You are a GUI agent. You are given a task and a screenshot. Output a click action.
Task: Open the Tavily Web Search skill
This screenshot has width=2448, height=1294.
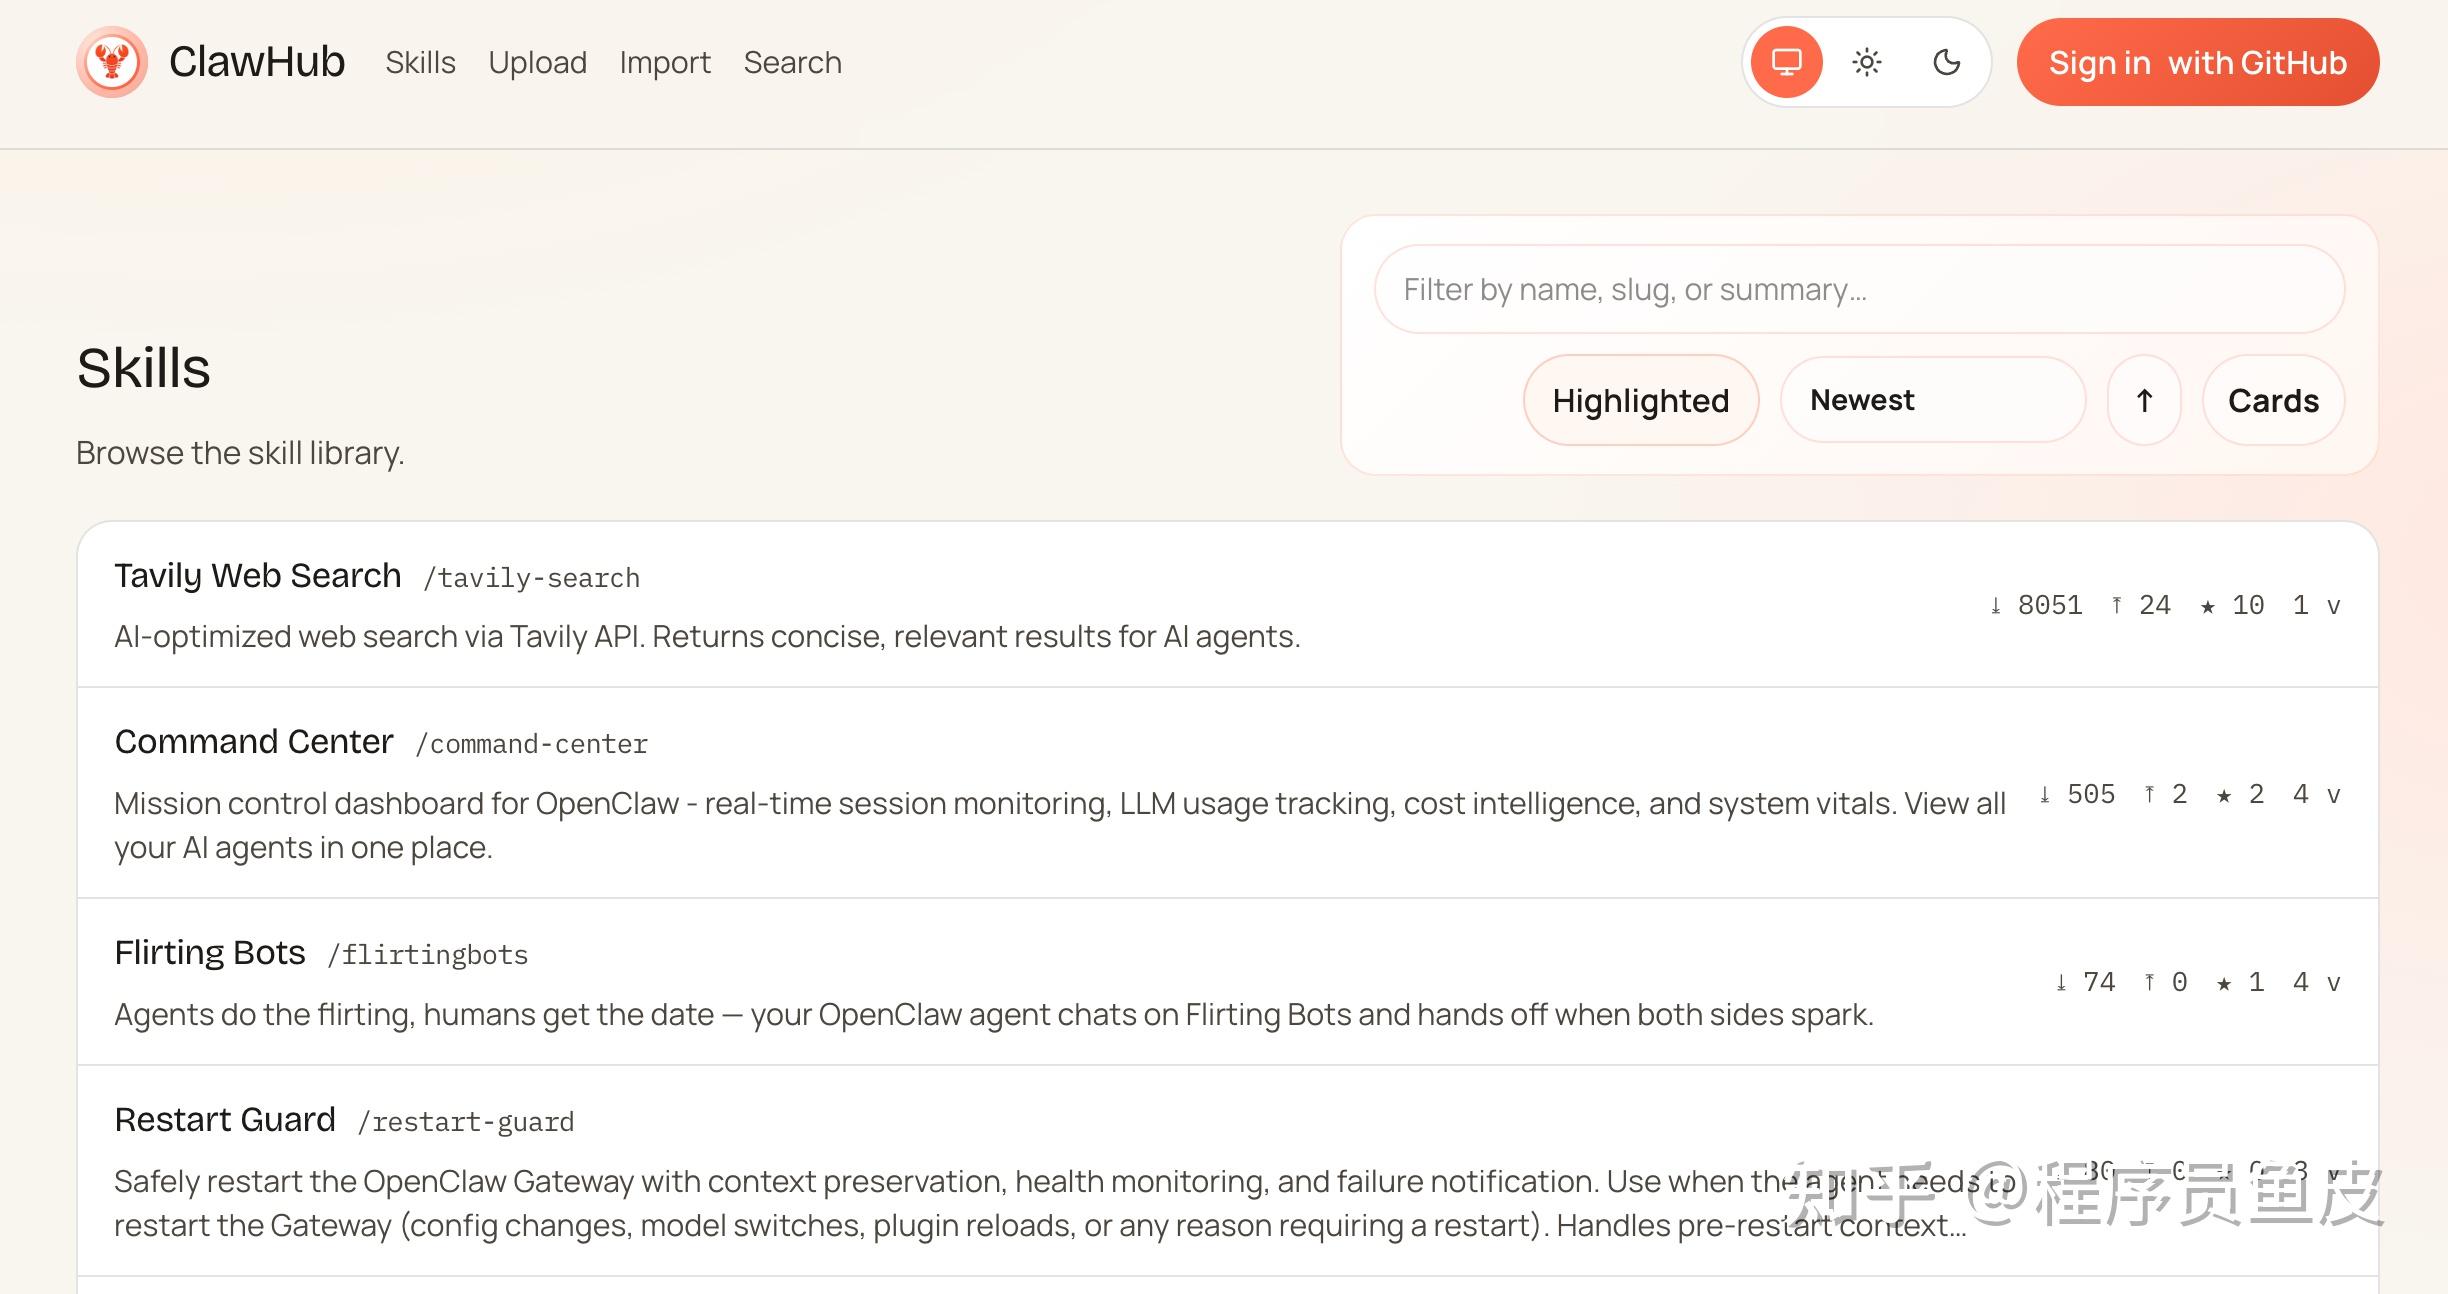tap(258, 576)
